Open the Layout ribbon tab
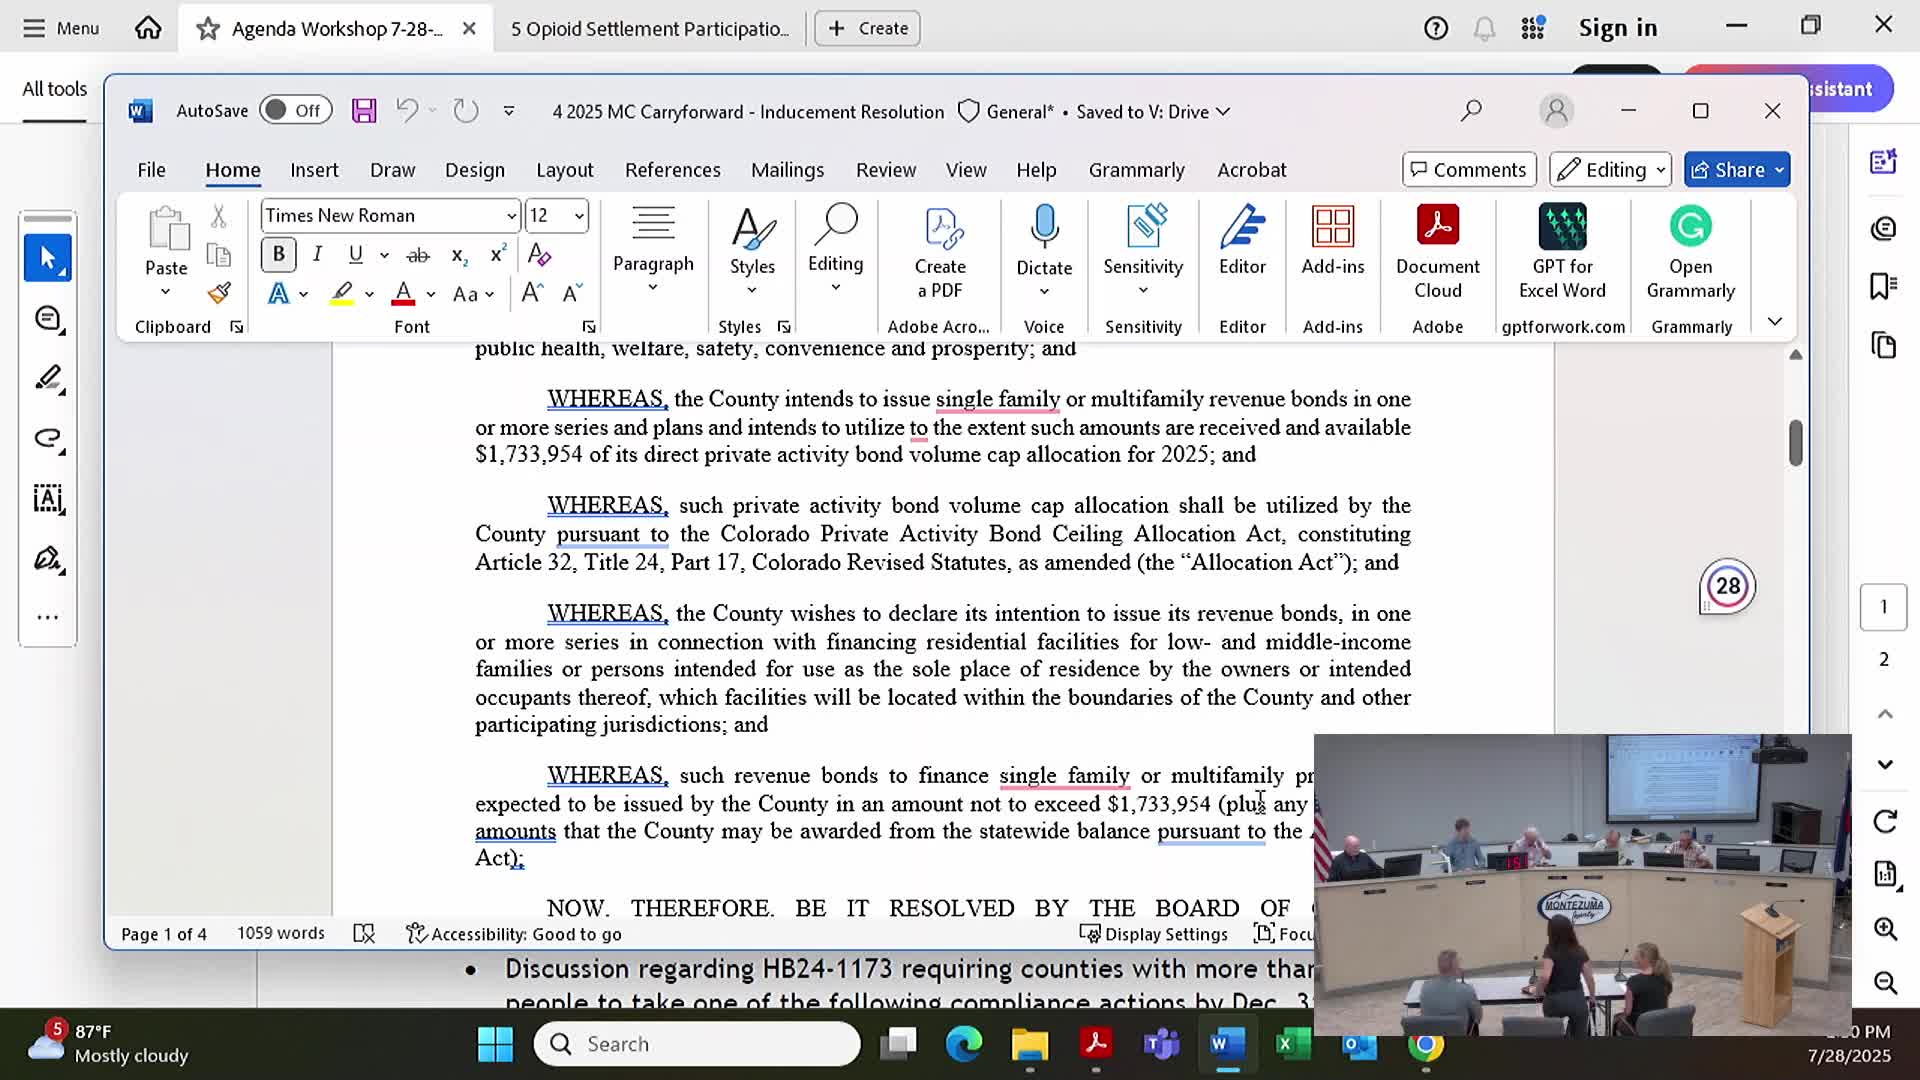 tap(564, 170)
